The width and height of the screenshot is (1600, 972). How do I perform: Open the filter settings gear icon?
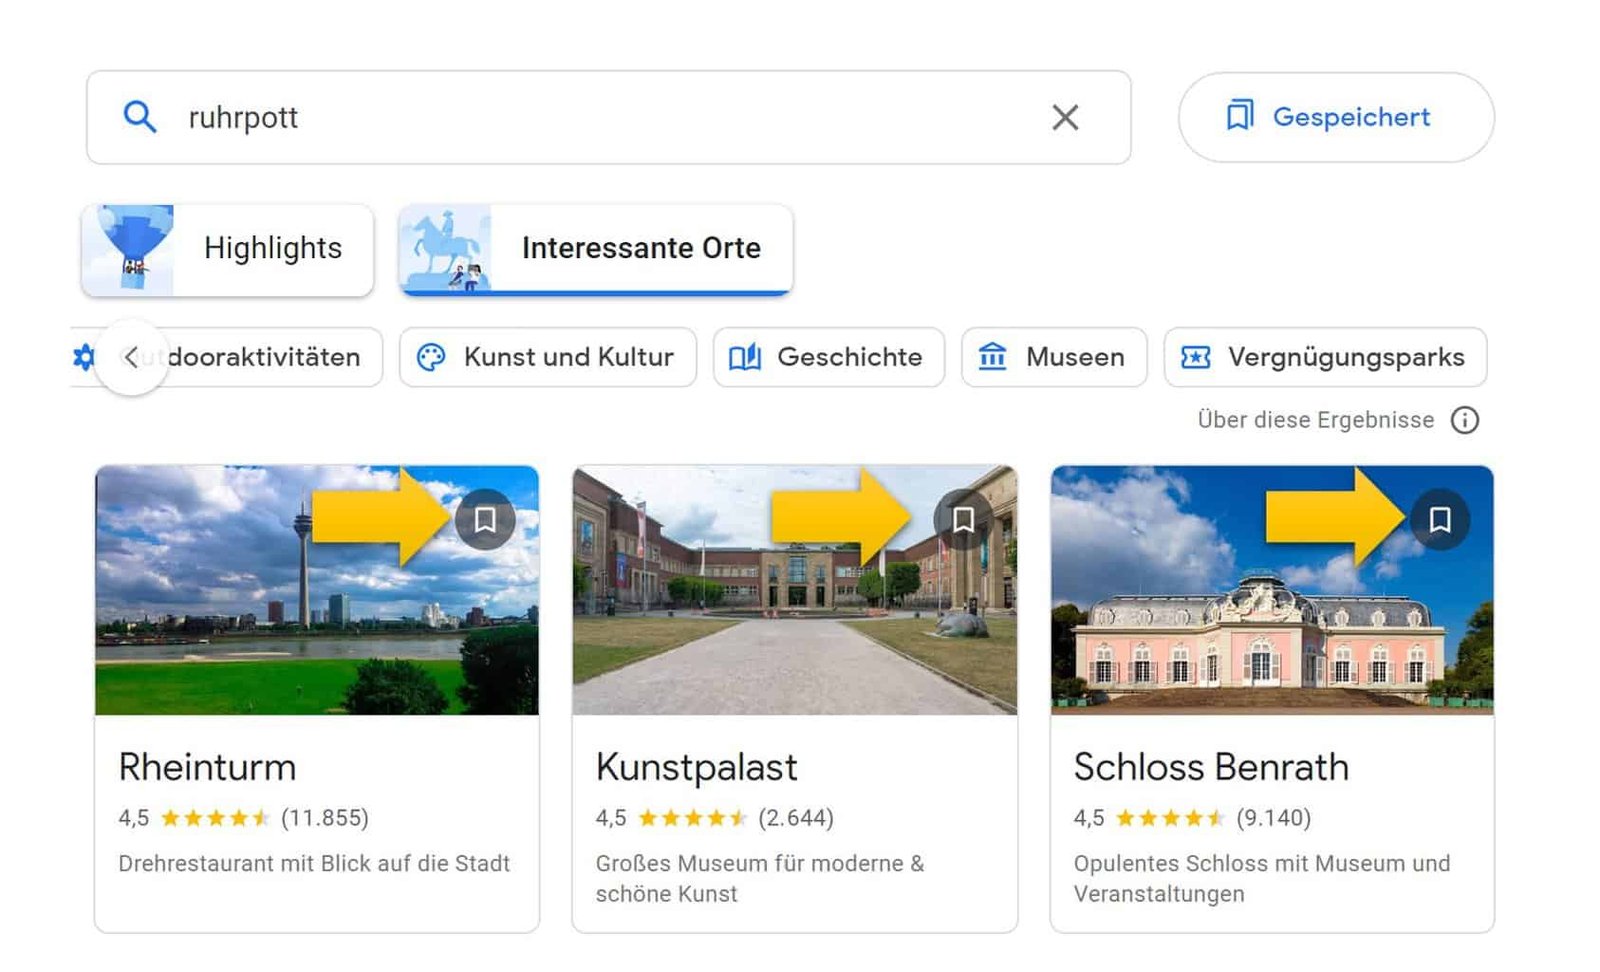(85, 357)
